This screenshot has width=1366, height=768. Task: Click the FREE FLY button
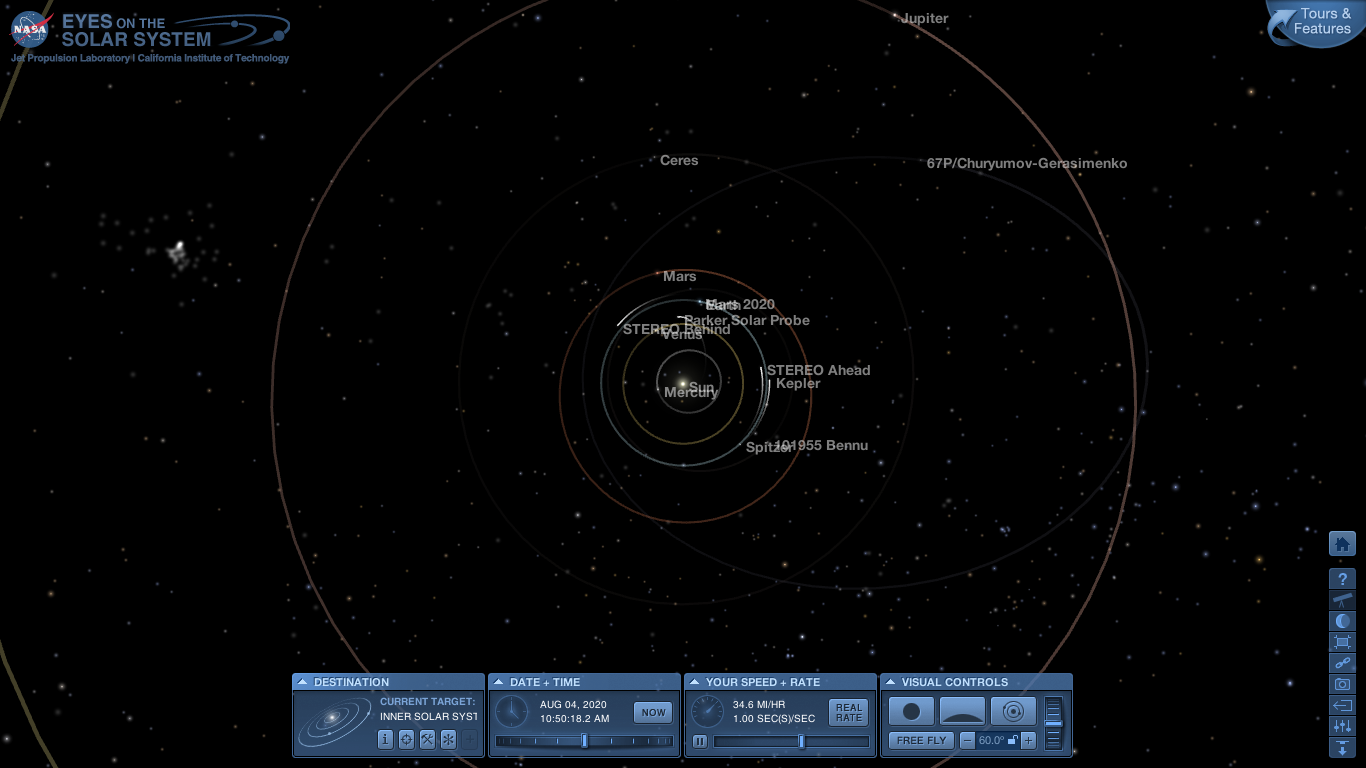pyautogui.click(x=921, y=741)
